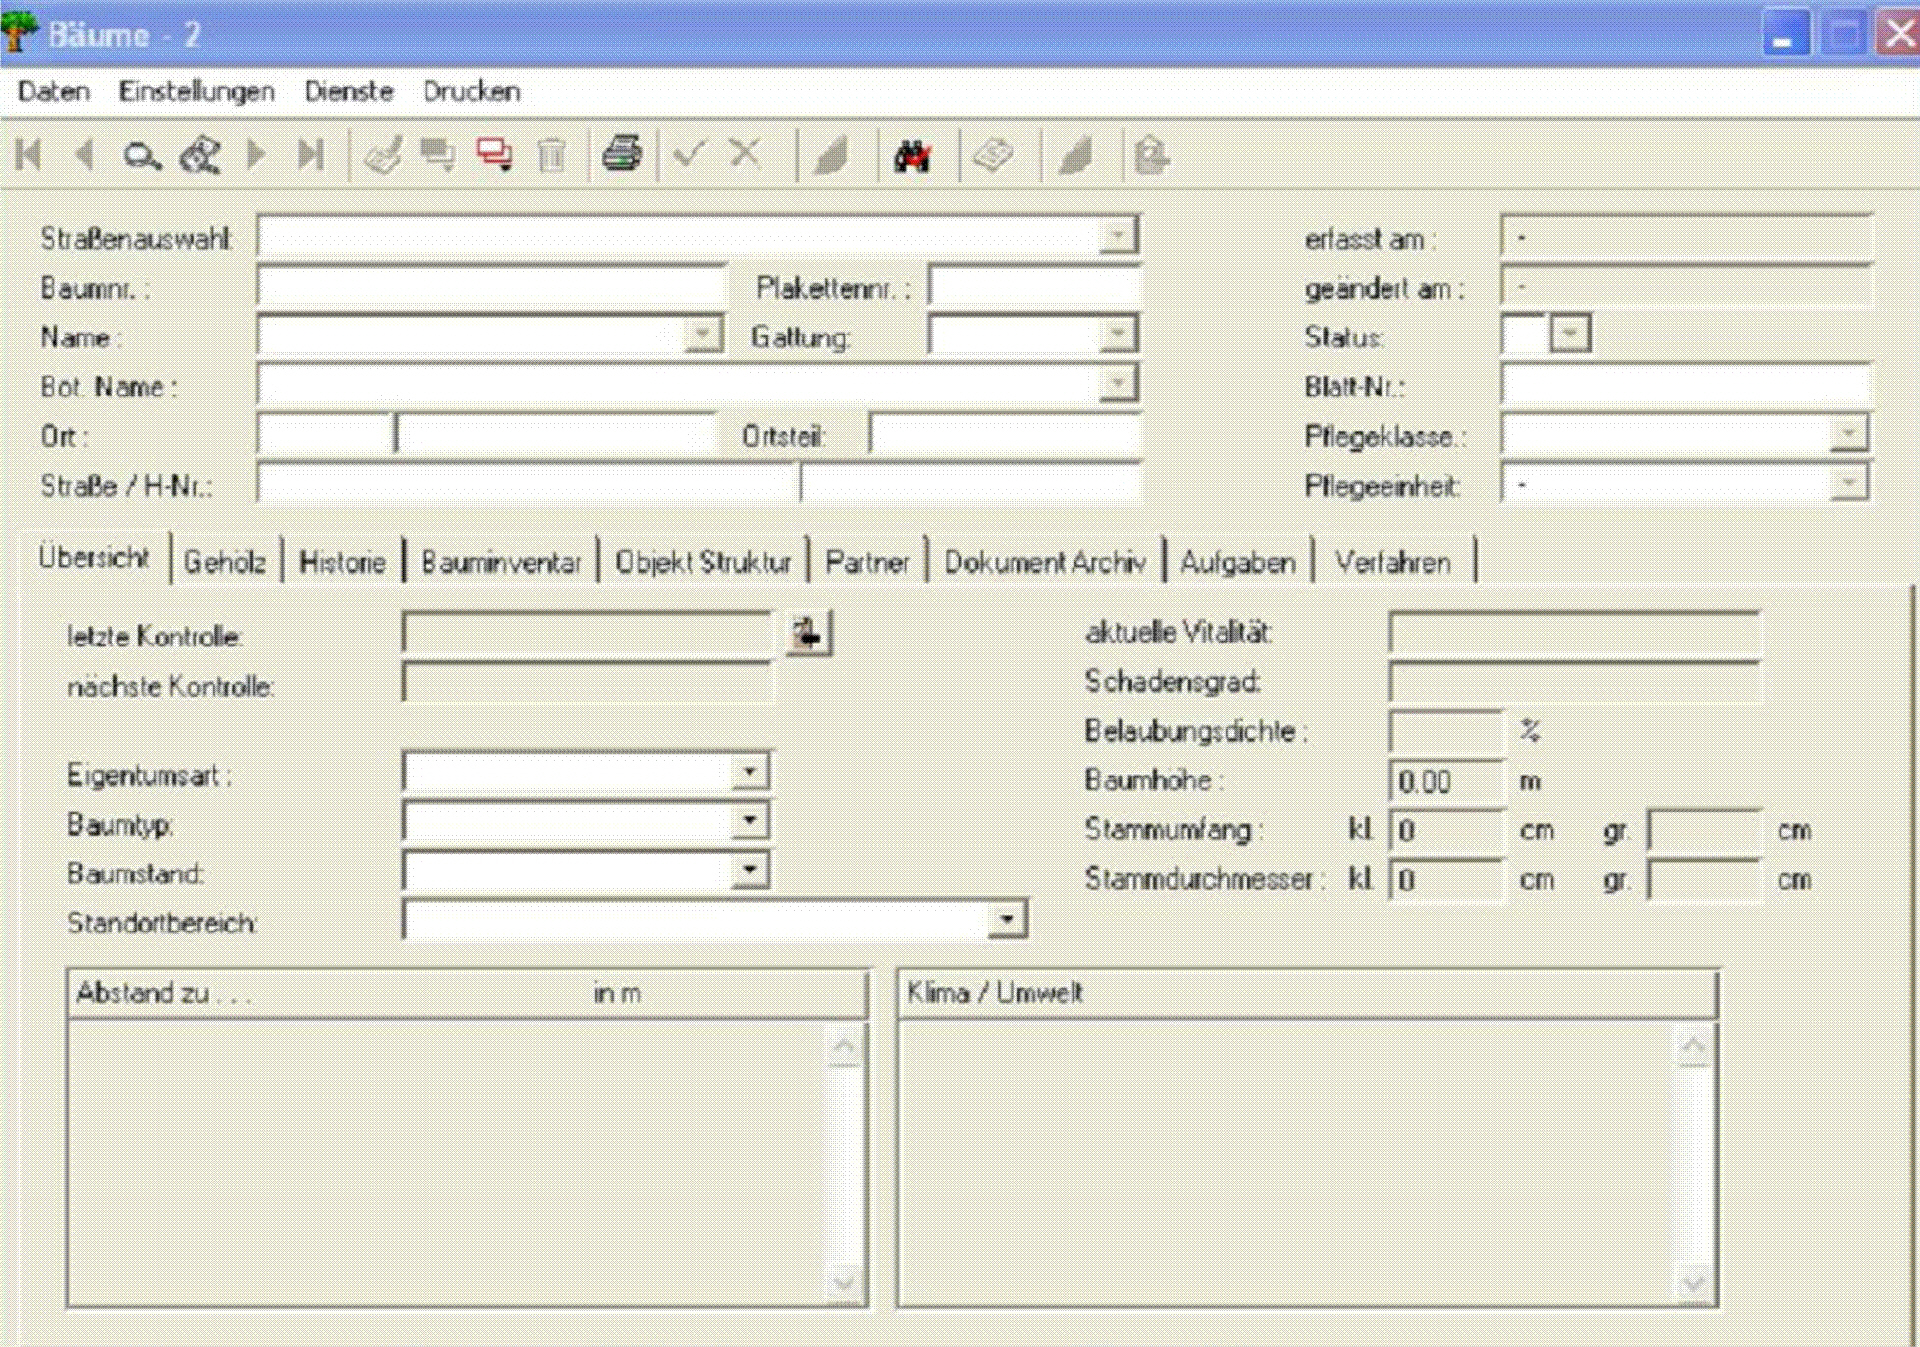Click the Blatt-Nr. input field
Image resolution: width=1920 pixels, height=1347 pixels.
1685,385
